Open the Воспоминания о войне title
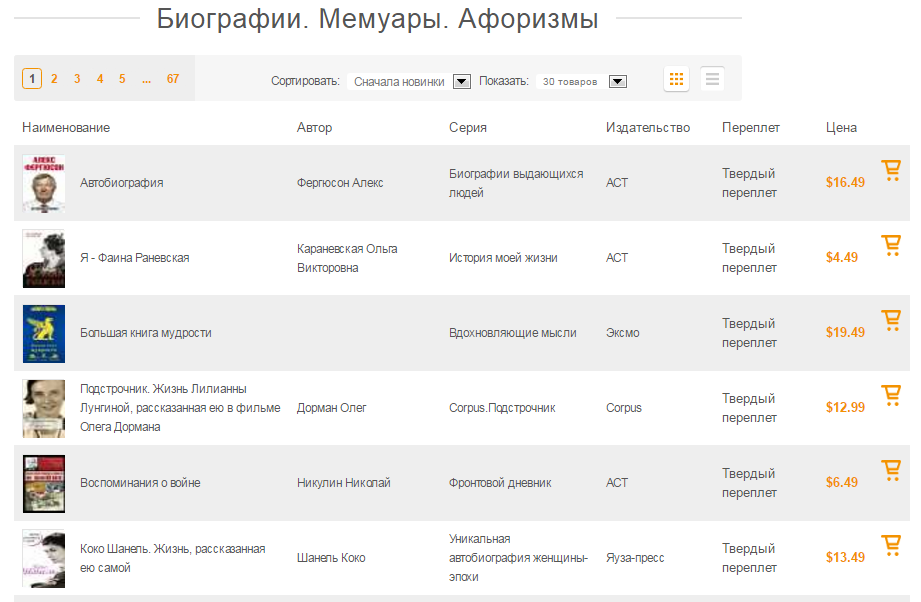The image size is (921, 602). (x=140, y=483)
